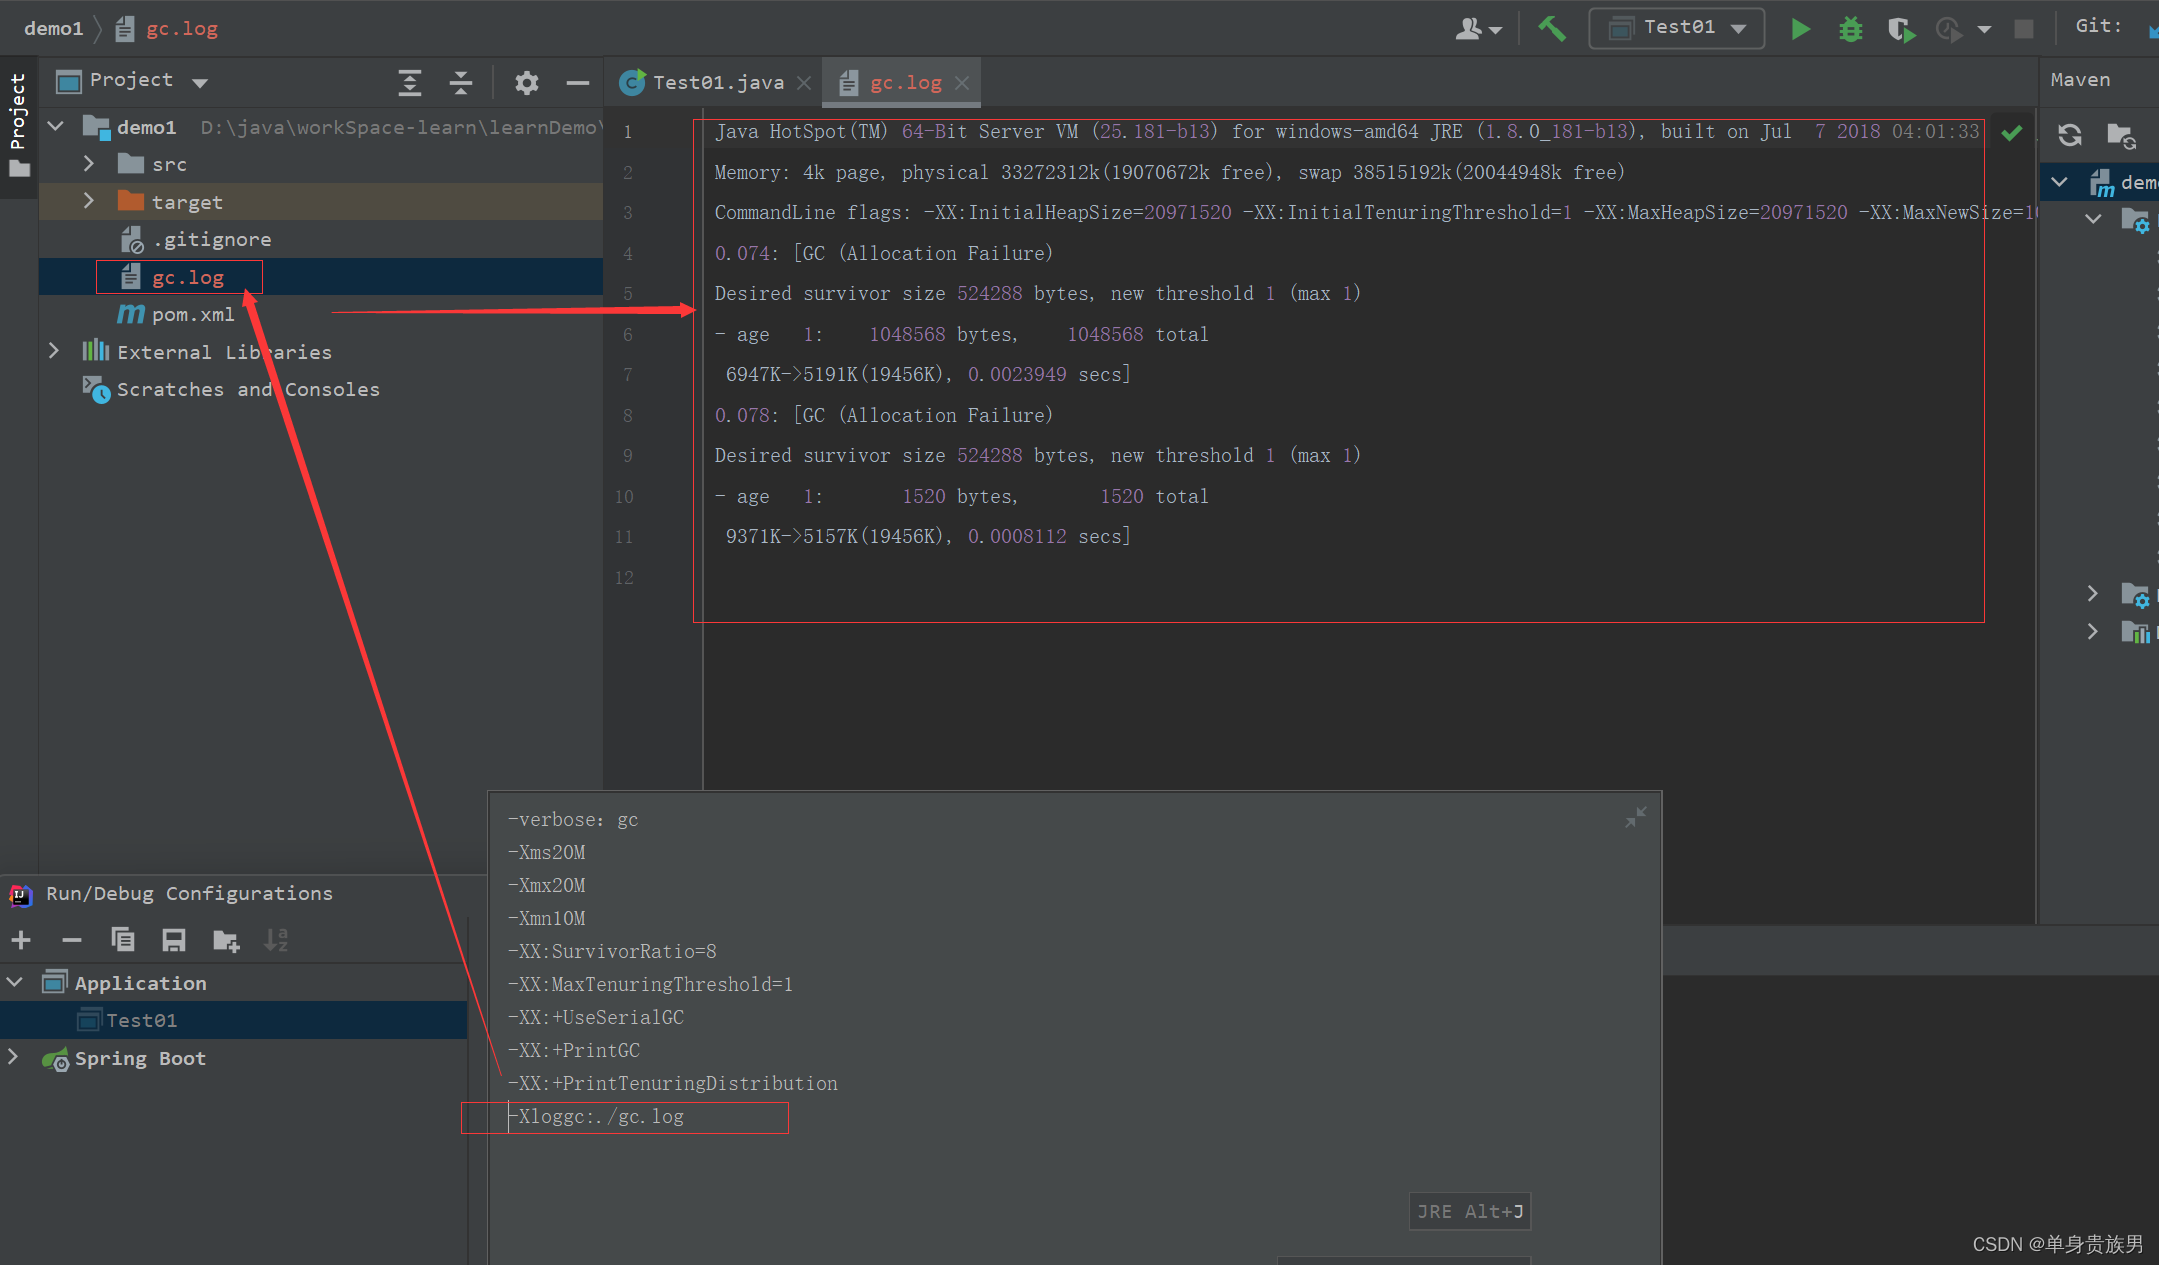Image resolution: width=2159 pixels, height=1265 pixels.
Task: Expand the src folder
Action: pos(89,163)
